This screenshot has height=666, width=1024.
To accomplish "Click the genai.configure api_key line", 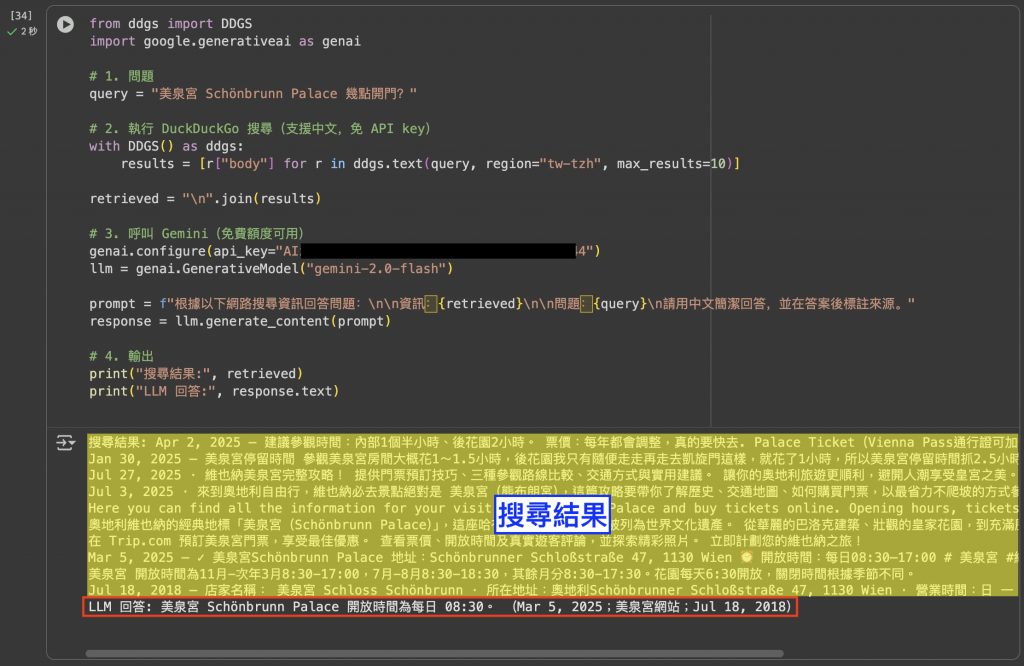I will (x=345, y=251).
